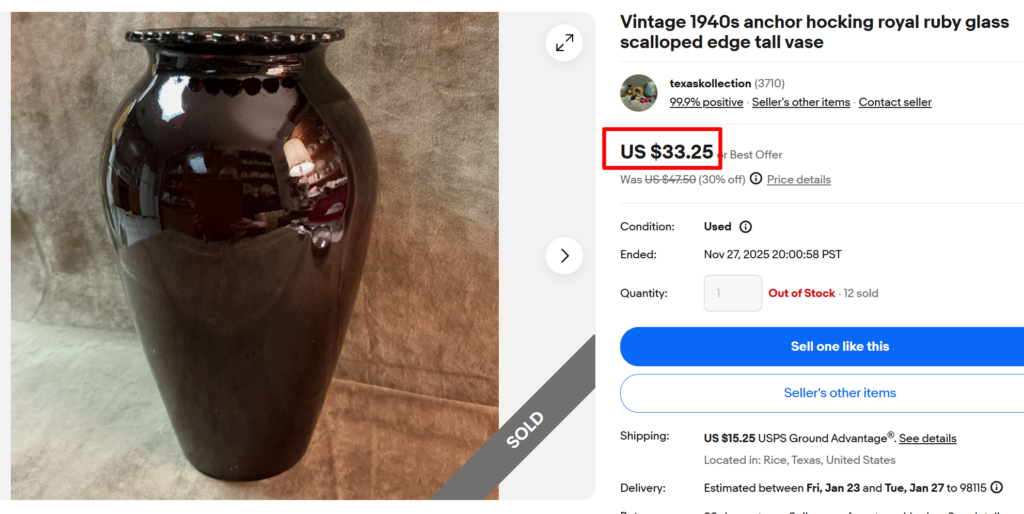1024x514 pixels.
Task: Click the texaskollection seller avatar
Action: pyautogui.click(x=639, y=92)
